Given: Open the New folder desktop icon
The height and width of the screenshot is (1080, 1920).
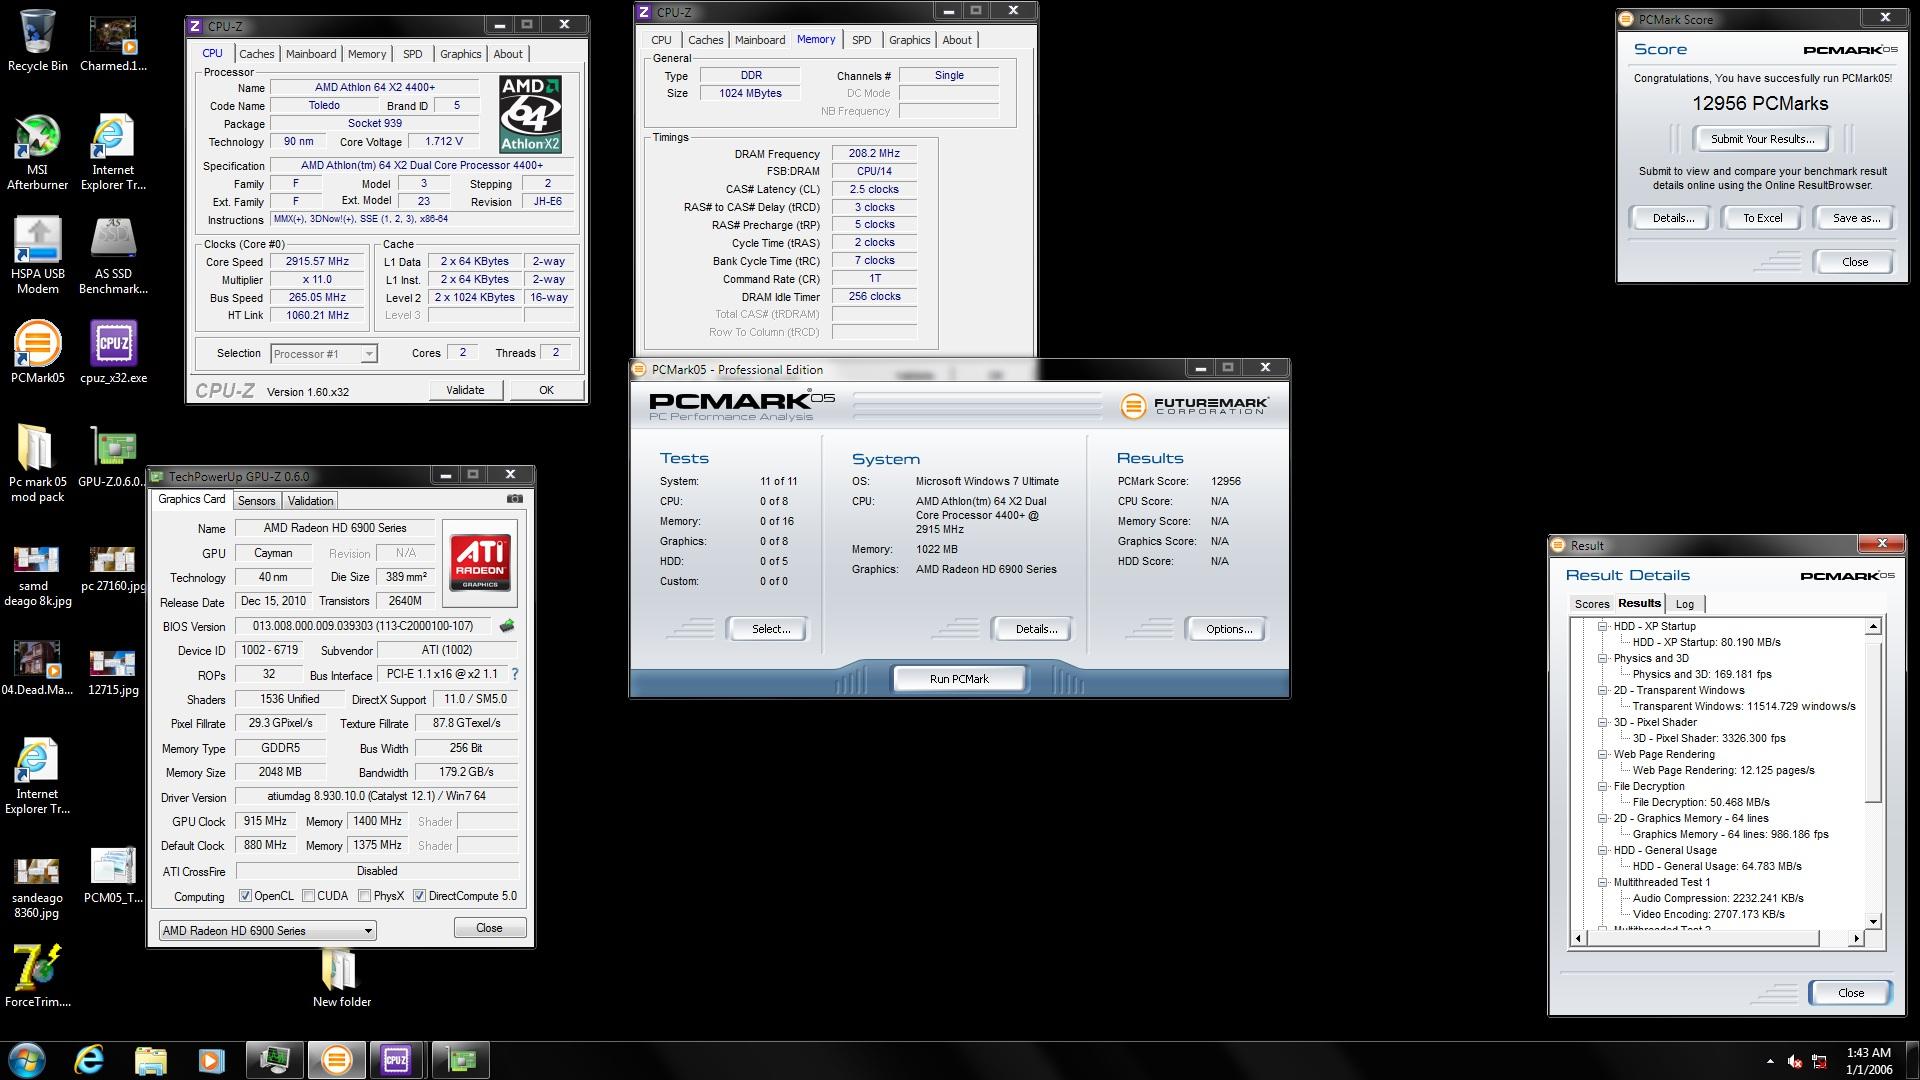Looking at the screenshot, I should pyautogui.click(x=341, y=978).
